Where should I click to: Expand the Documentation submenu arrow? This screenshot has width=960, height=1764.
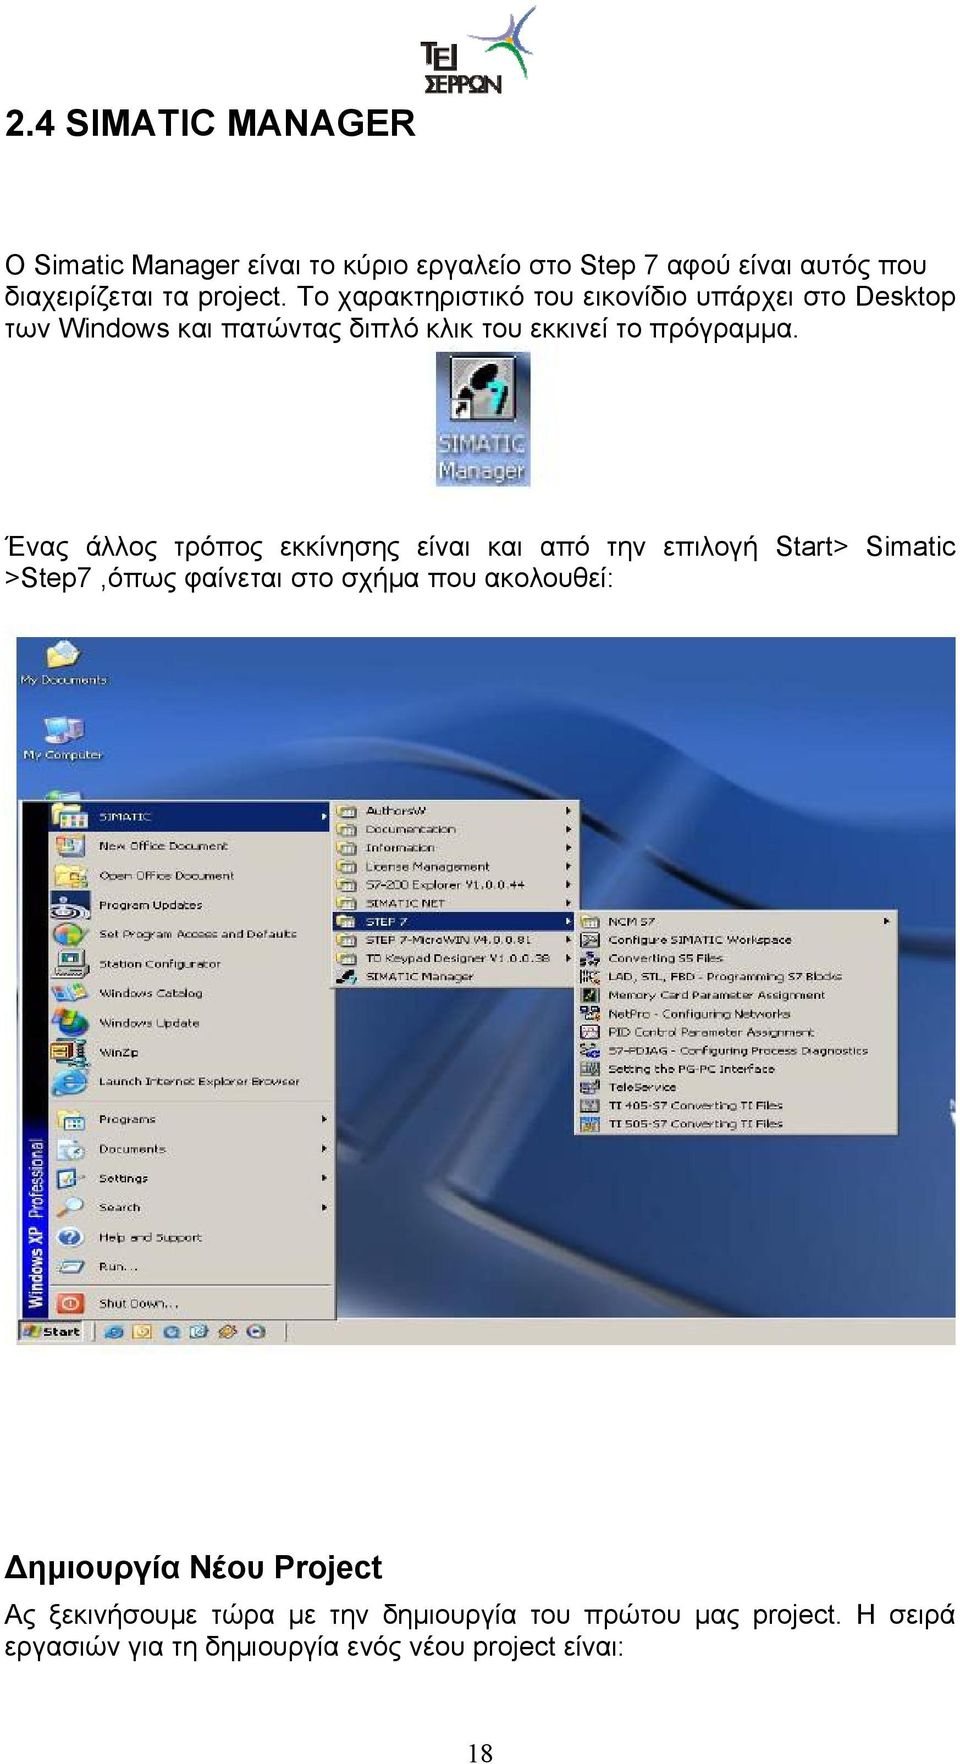(x=569, y=830)
